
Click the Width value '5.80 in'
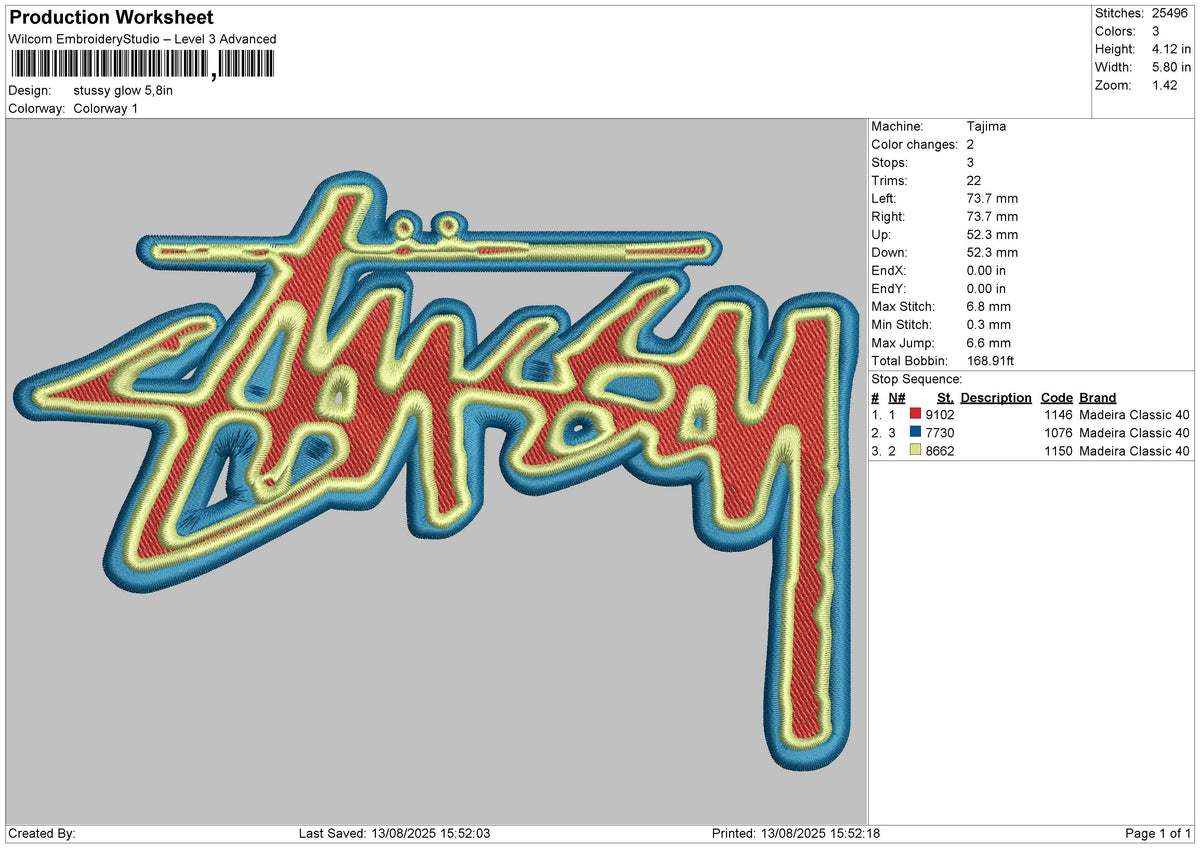pyautogui.click(x=1172, y=67)
